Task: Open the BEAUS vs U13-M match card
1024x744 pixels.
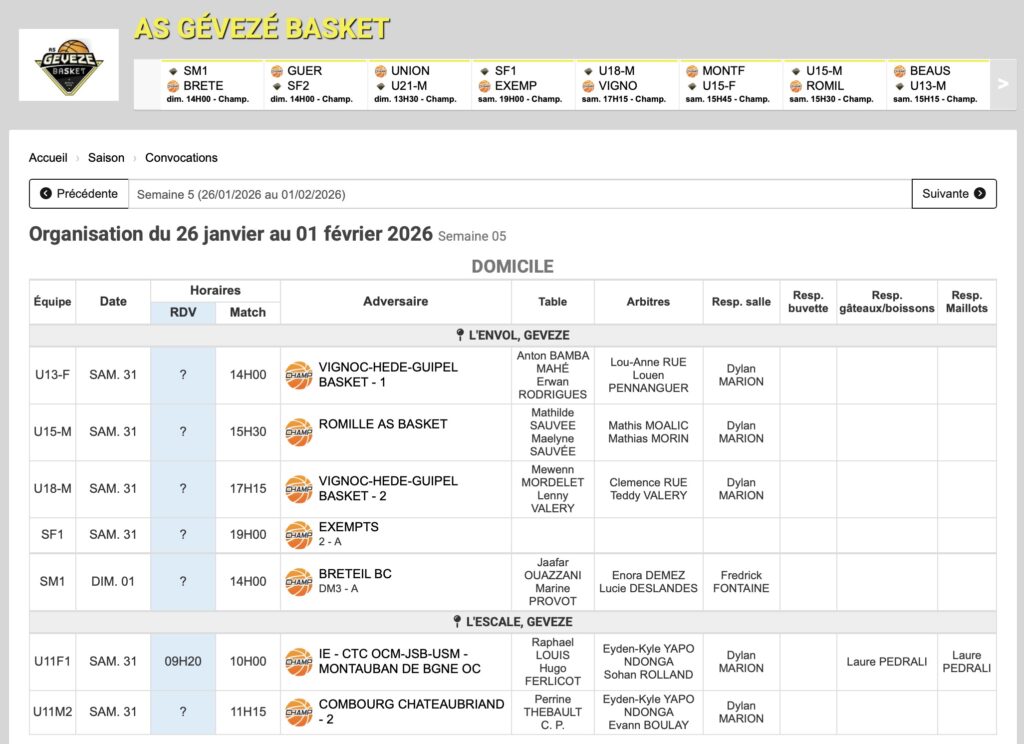Action: coord(937,85)
